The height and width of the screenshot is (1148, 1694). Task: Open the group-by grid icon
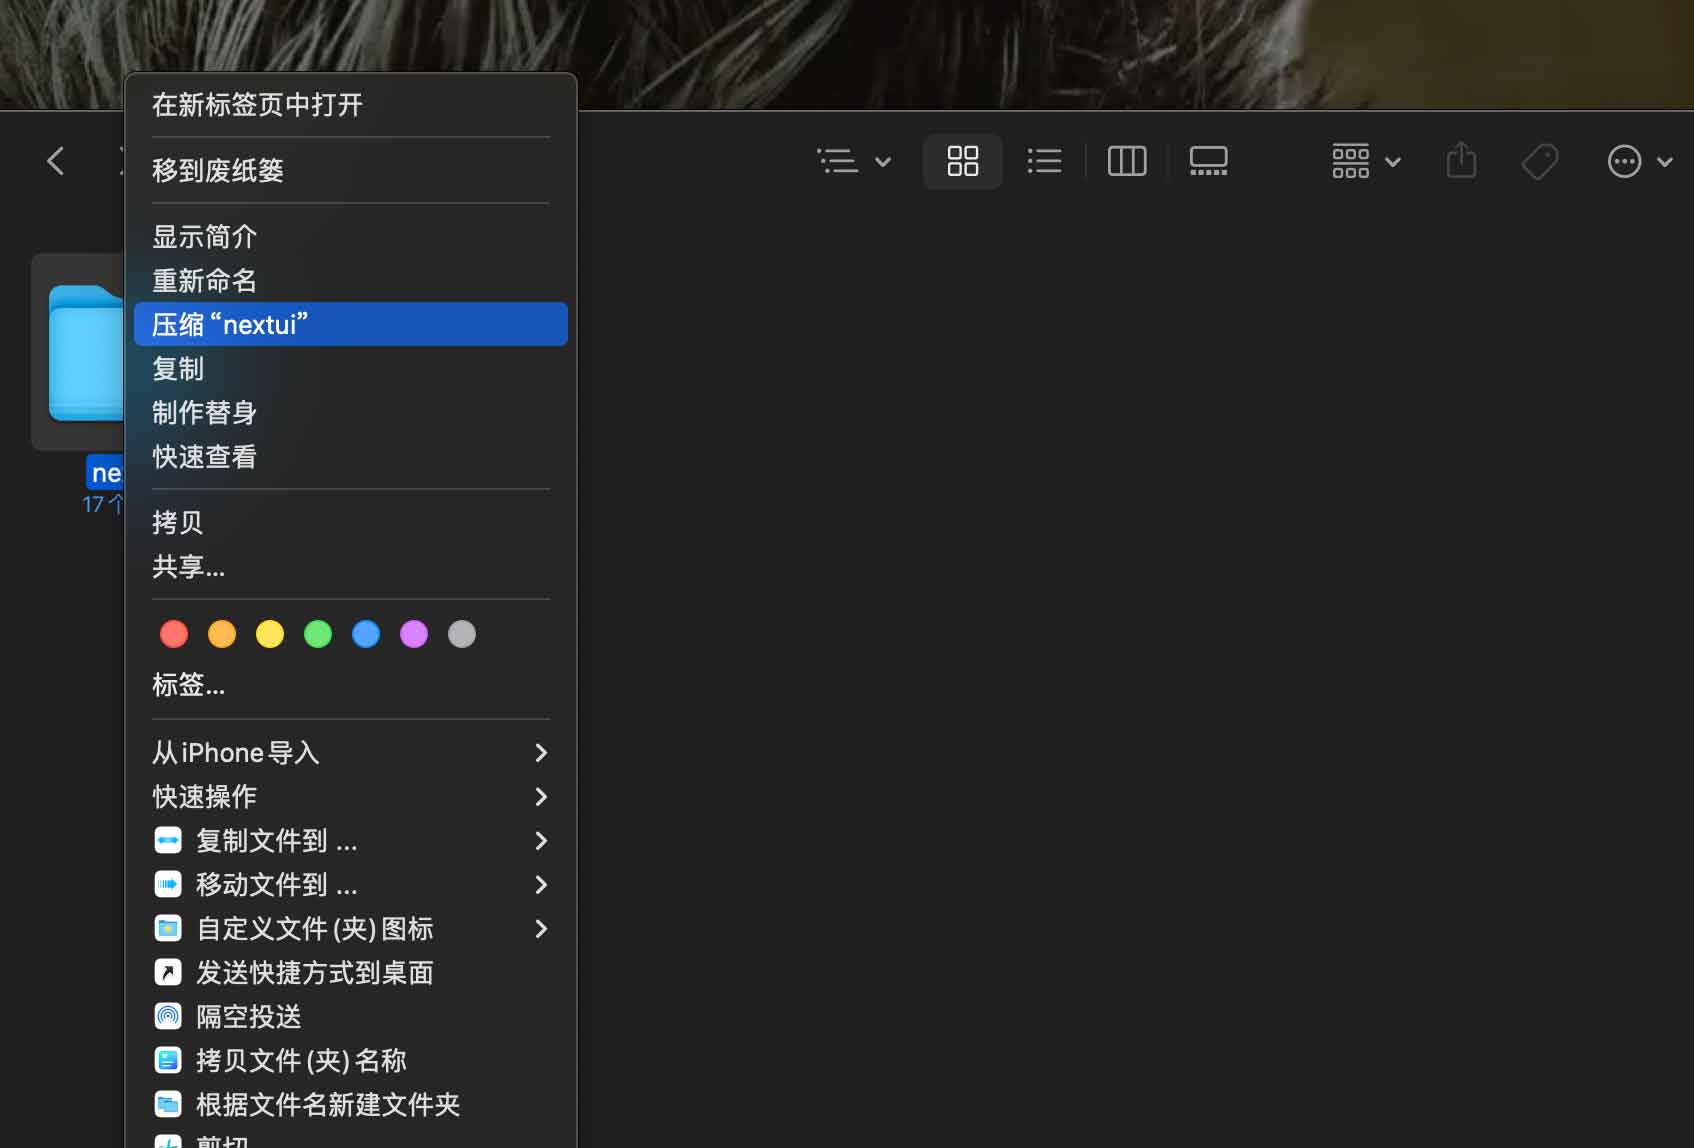coord(1351,161)
